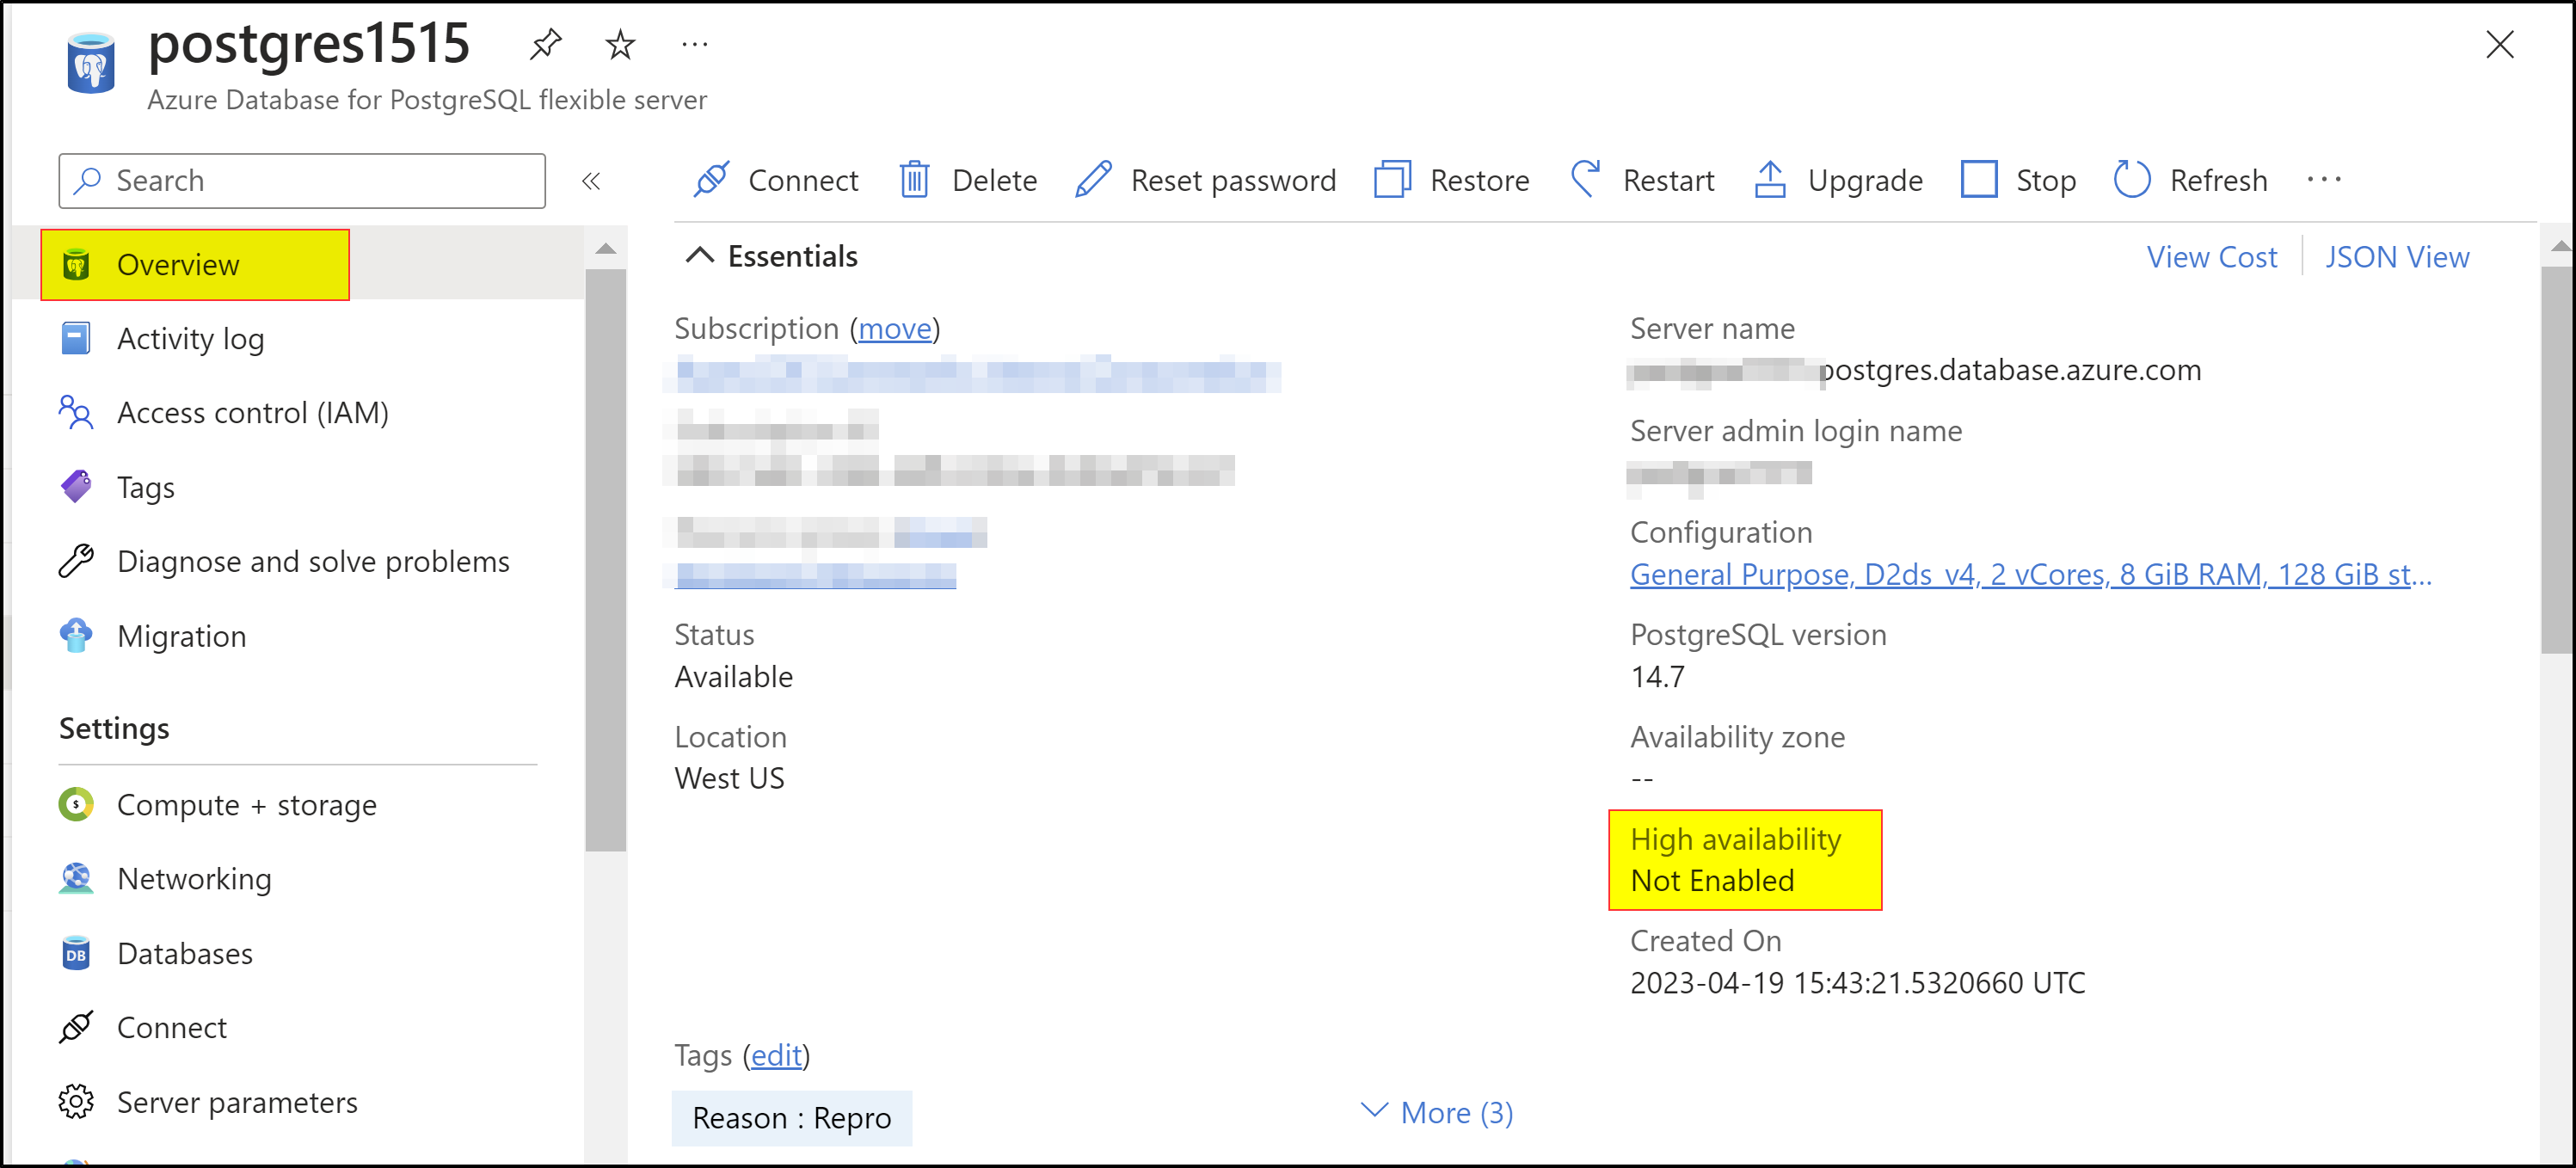Click the Compute + storage icon
Screen dimensions: 2576x1168
coord(76,805)
